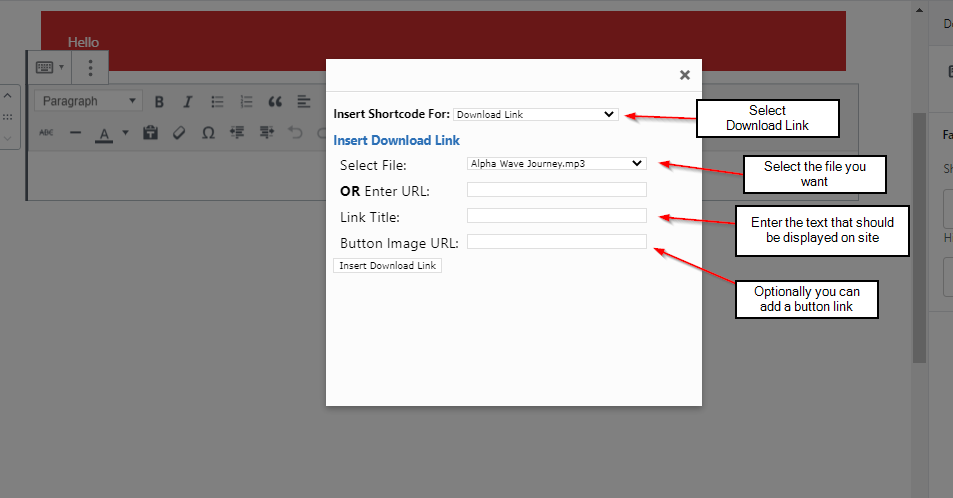The image size is (953, 498).
Task: Move block up with chevron arrow
Action: 8,95
